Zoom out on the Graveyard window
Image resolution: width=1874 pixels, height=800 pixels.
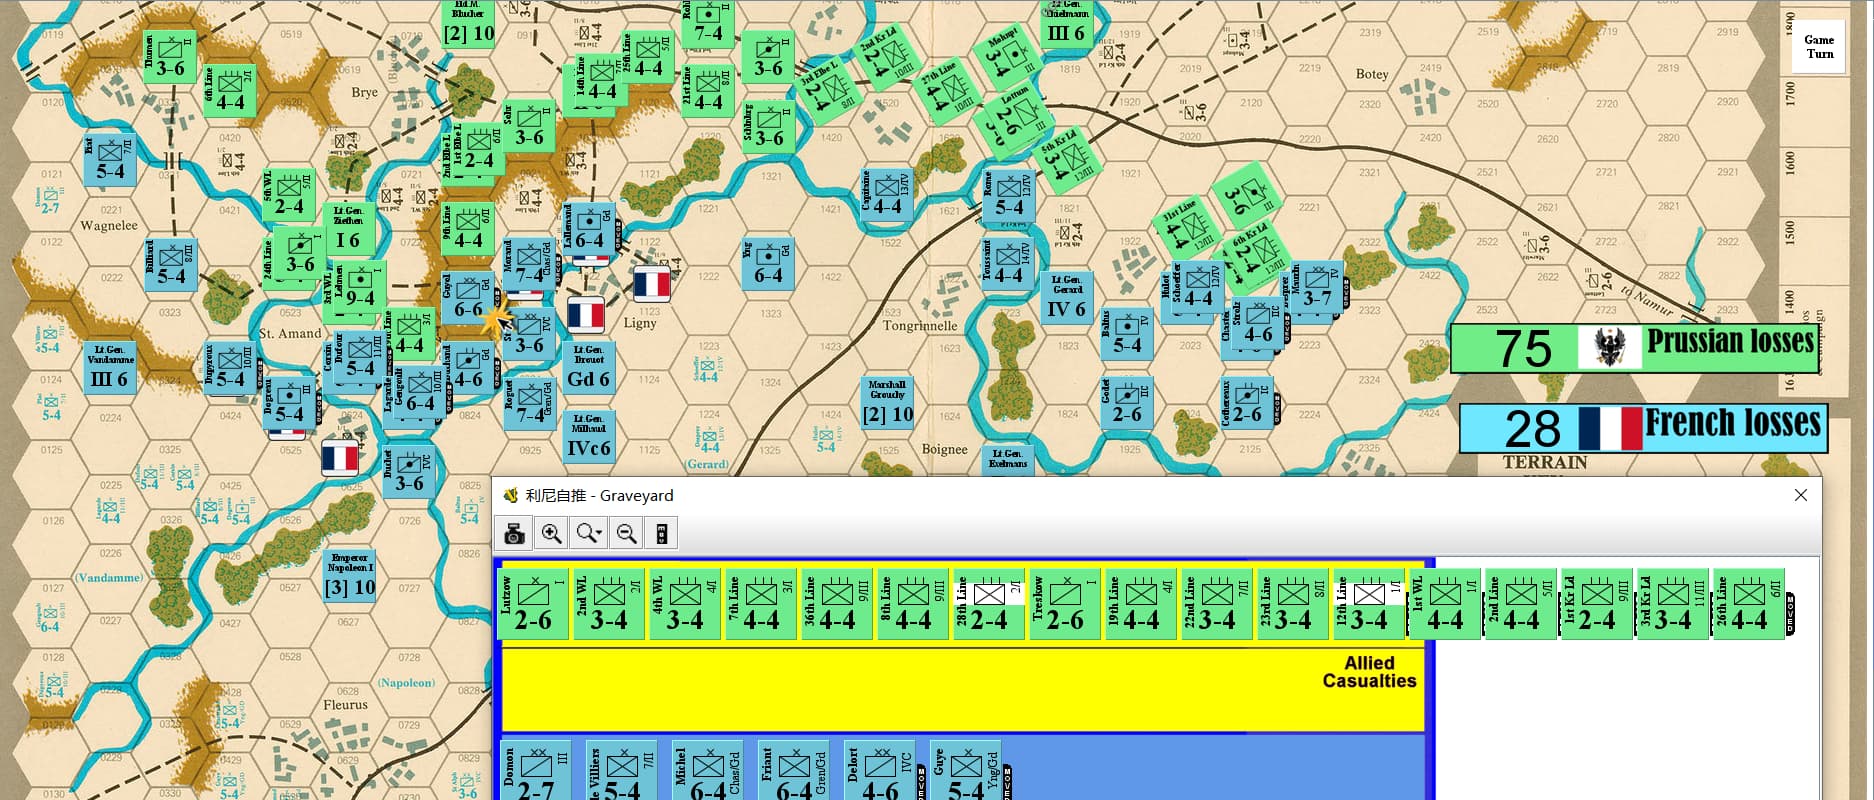[626, 533]
